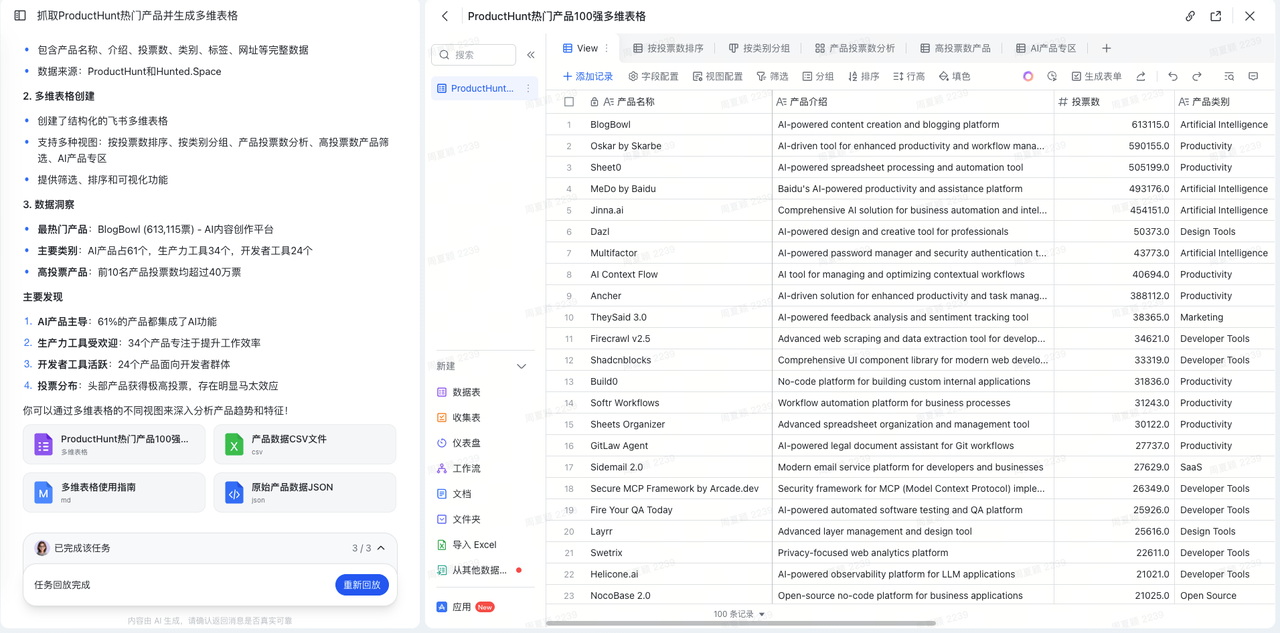Click the undo arrow in the toolbar
The image size is (1280, 633).
[1173, 76]
